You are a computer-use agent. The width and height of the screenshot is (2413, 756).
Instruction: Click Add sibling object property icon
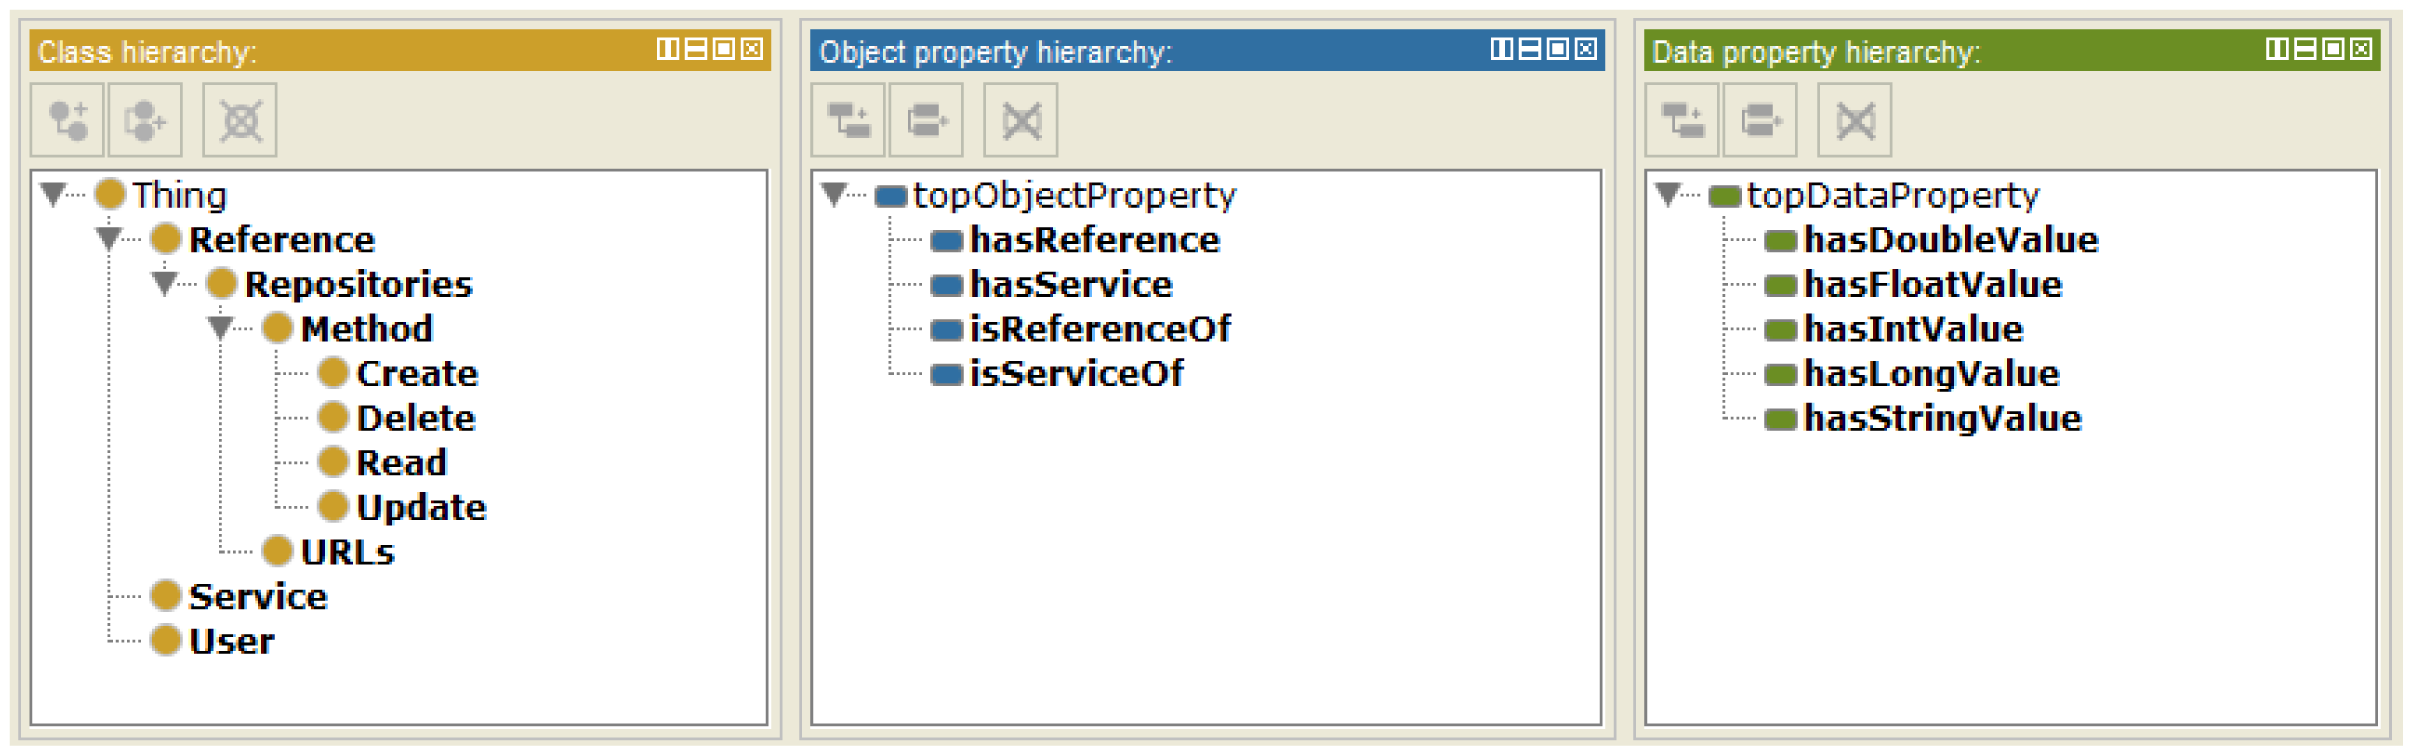coord(926,121)
